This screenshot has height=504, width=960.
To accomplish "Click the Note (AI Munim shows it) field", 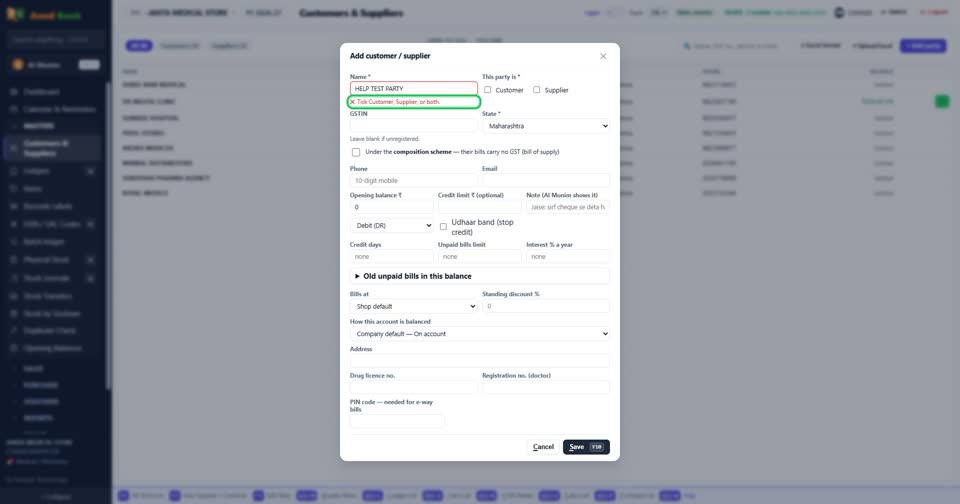I will click(568, 207).
